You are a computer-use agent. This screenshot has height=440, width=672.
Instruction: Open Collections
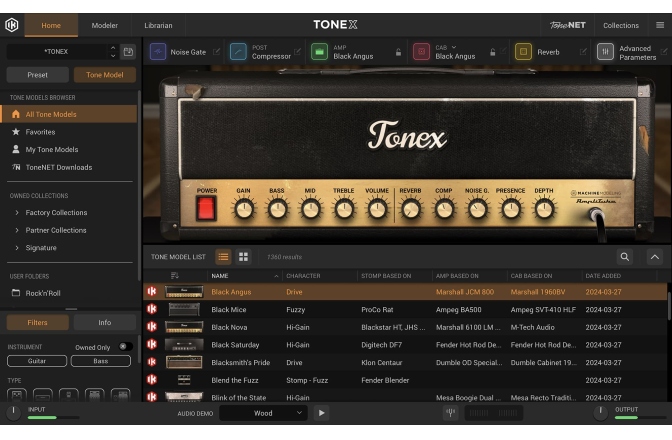click(621, 25)
